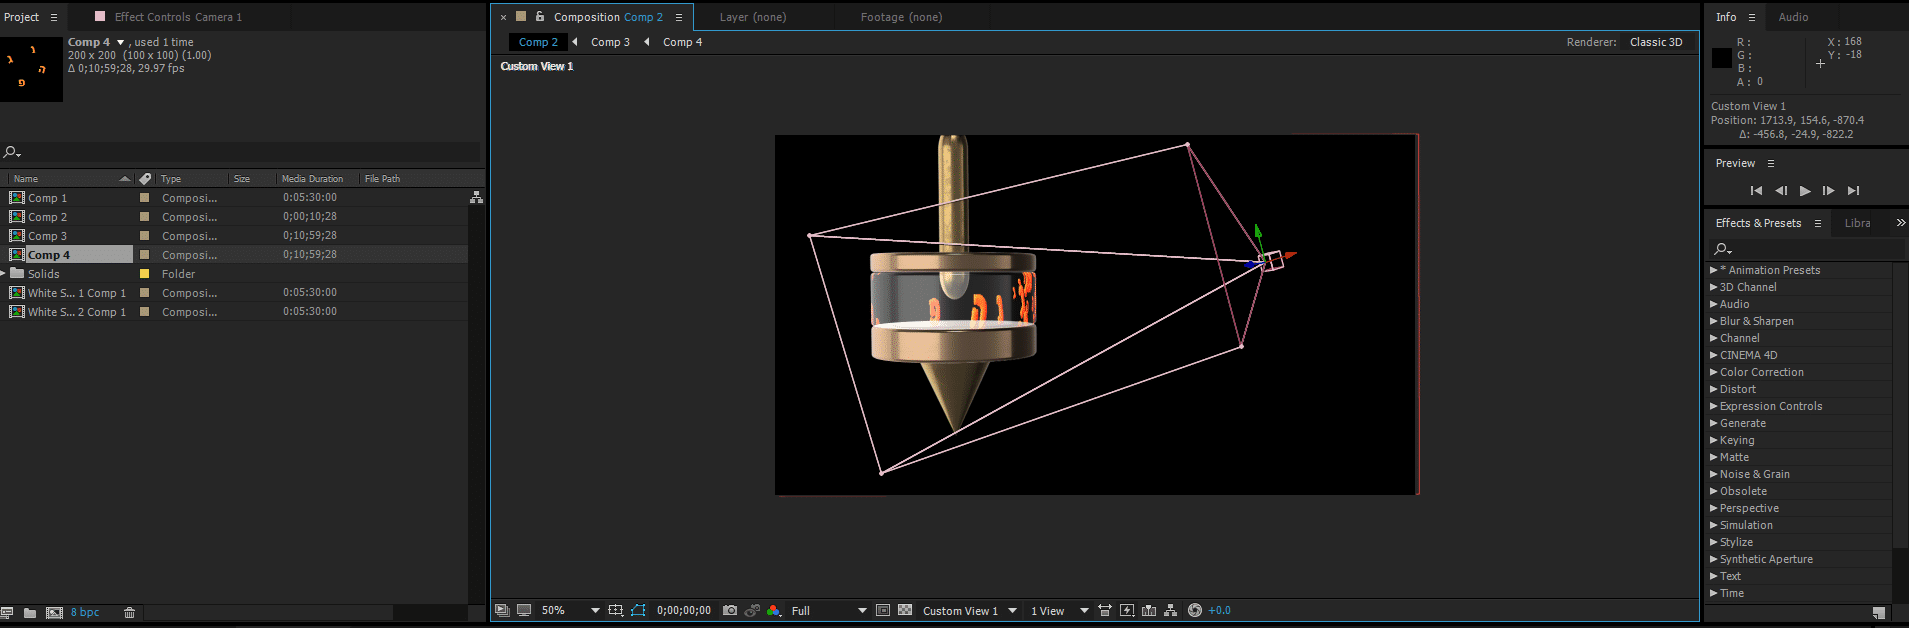The image size is (1909, 628).
Task: Create a new folder in the Project panel
Action: click(x=30, y=613)
